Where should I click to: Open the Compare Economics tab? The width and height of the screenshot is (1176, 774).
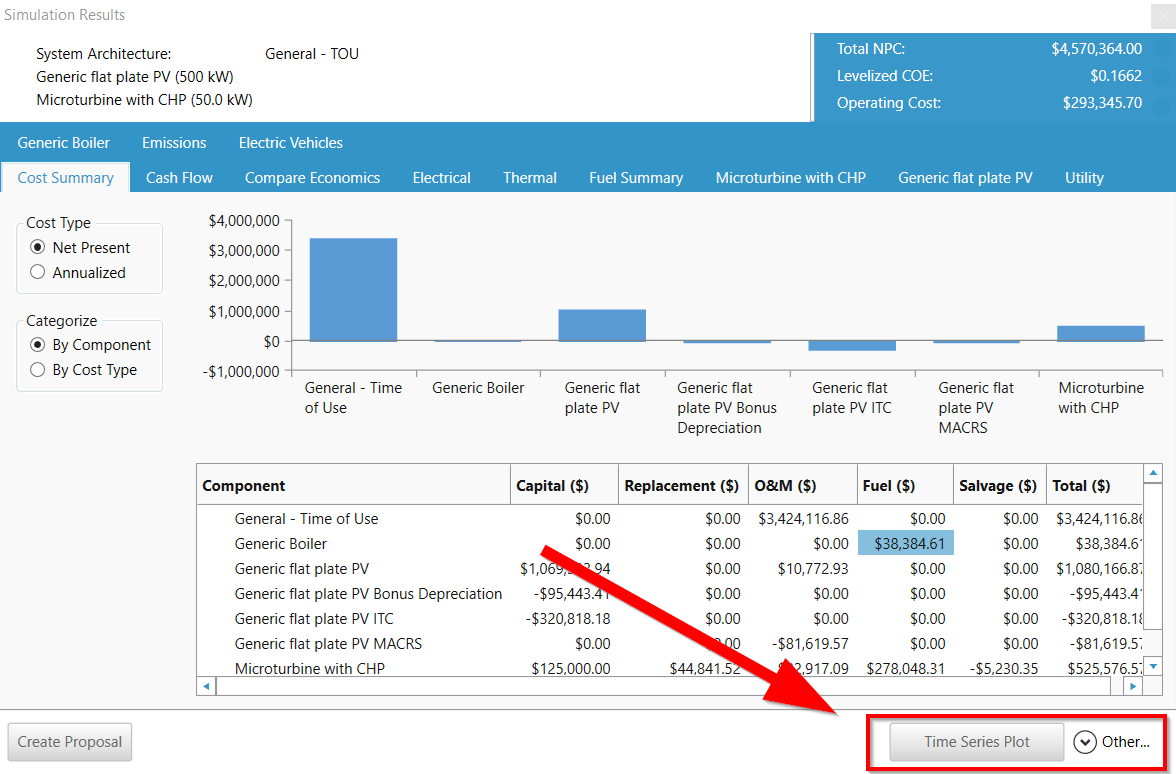[312, 178]
